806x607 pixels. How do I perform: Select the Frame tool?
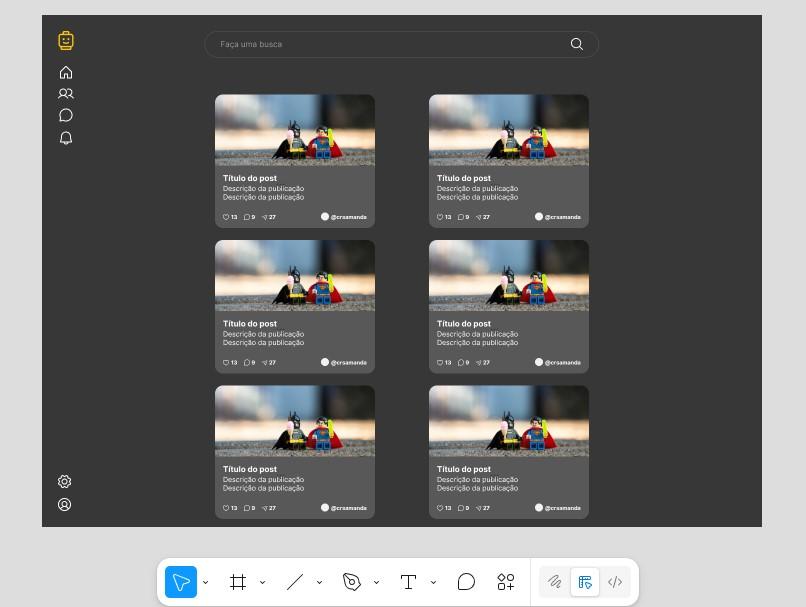237,582
